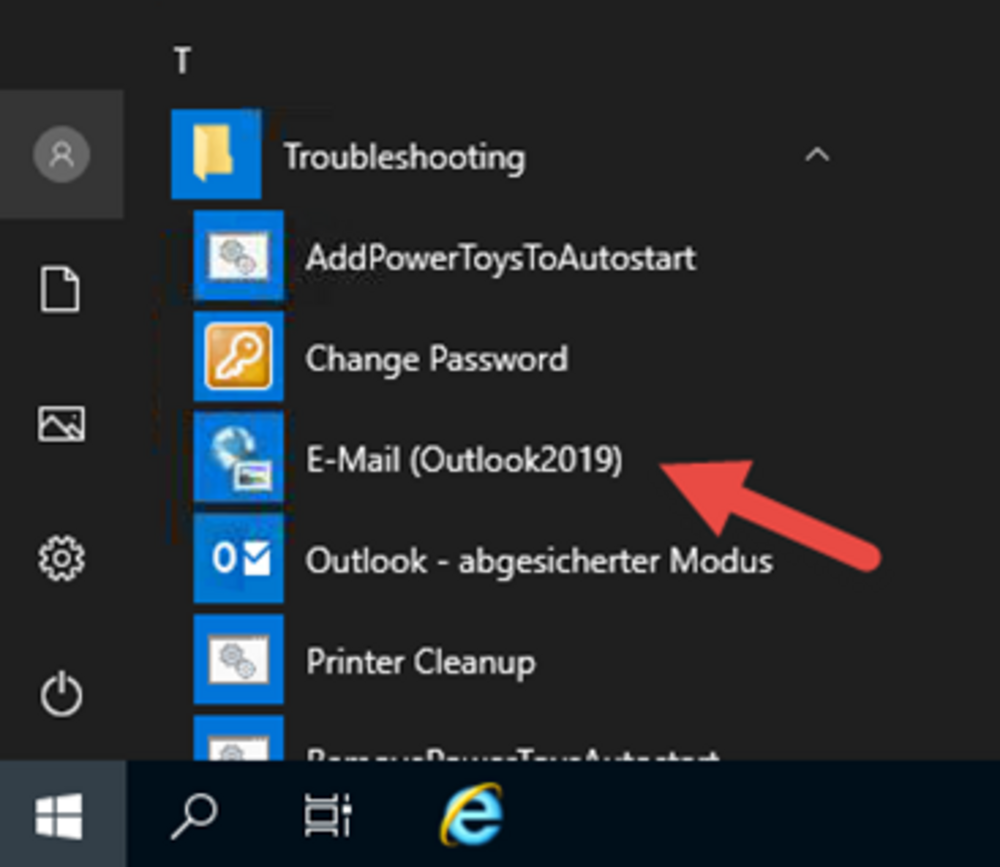The height and width of the screenshot is (867, 1000).
Task: Click Outlook abgesicherter Modus icon
Action: click(x=239, y=559)
